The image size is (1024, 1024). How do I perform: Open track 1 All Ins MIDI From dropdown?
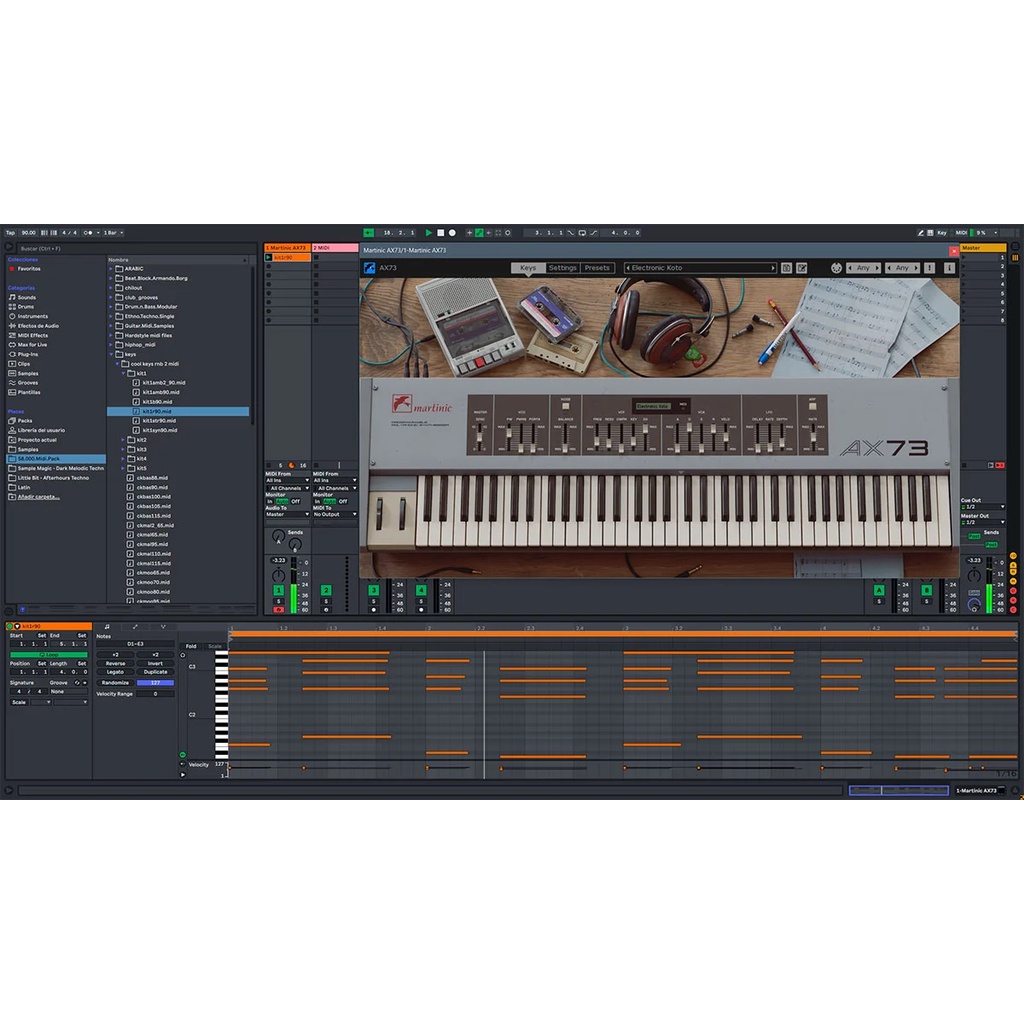pyautogui.click(x=287, y=481)
